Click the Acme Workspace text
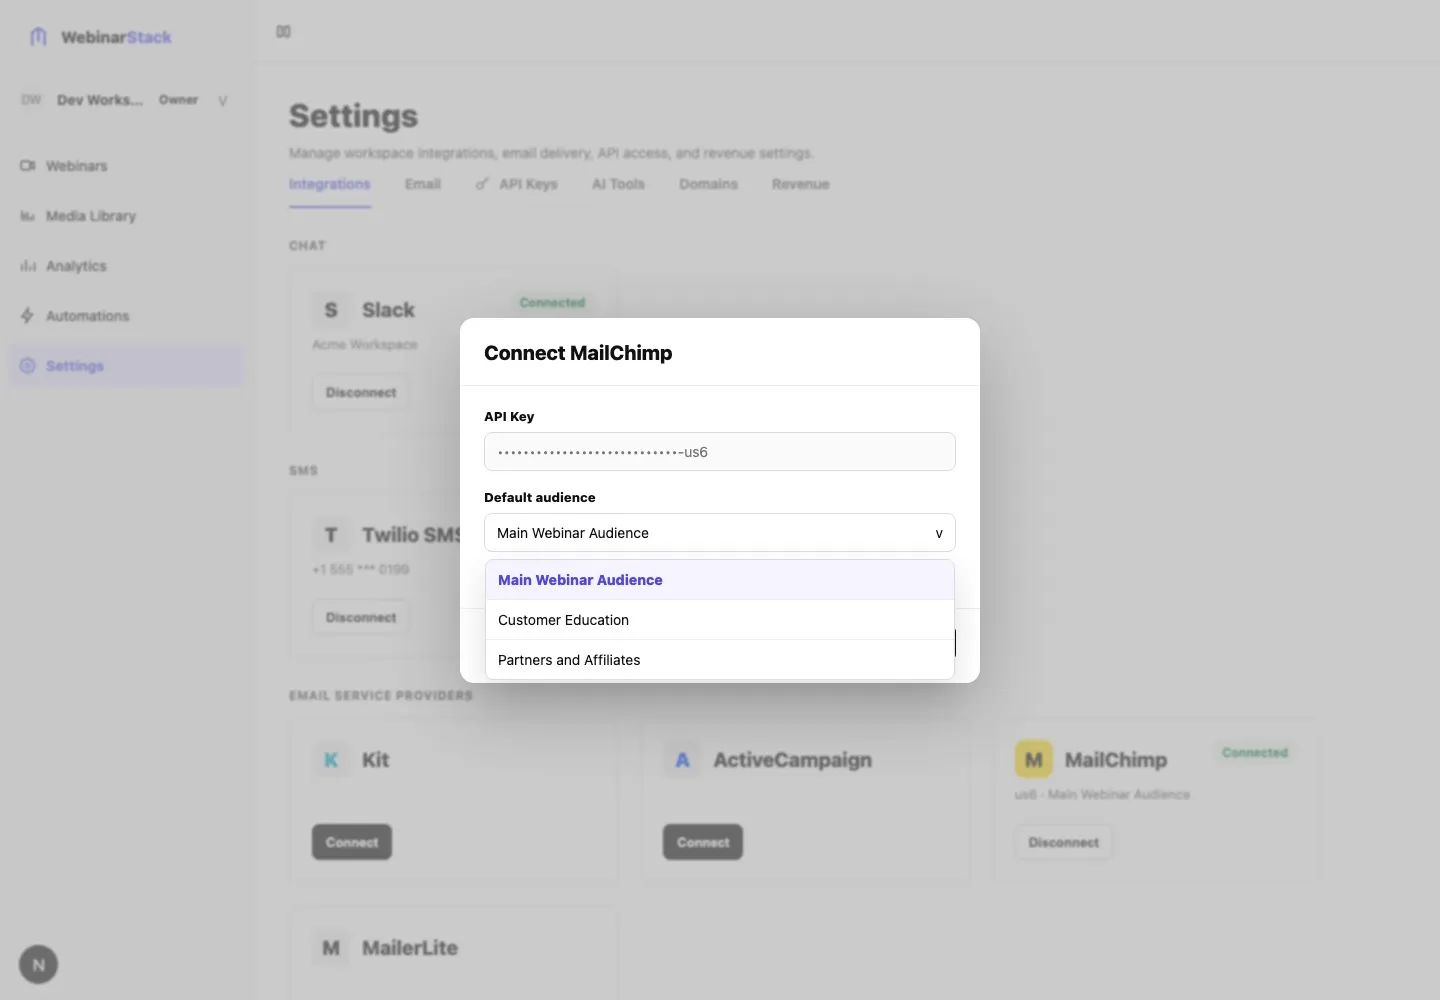1440x1000 pixels. click(x=365, y=345)
